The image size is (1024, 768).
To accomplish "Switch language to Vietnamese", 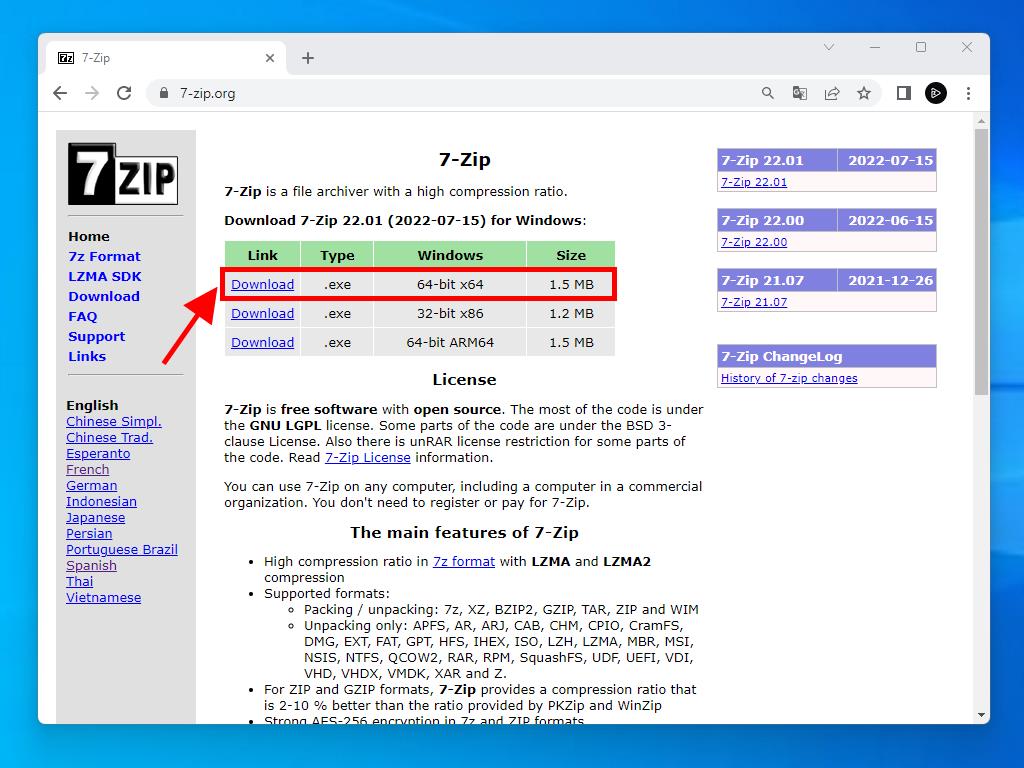I will pyautogui.click(x=103, y=598).
